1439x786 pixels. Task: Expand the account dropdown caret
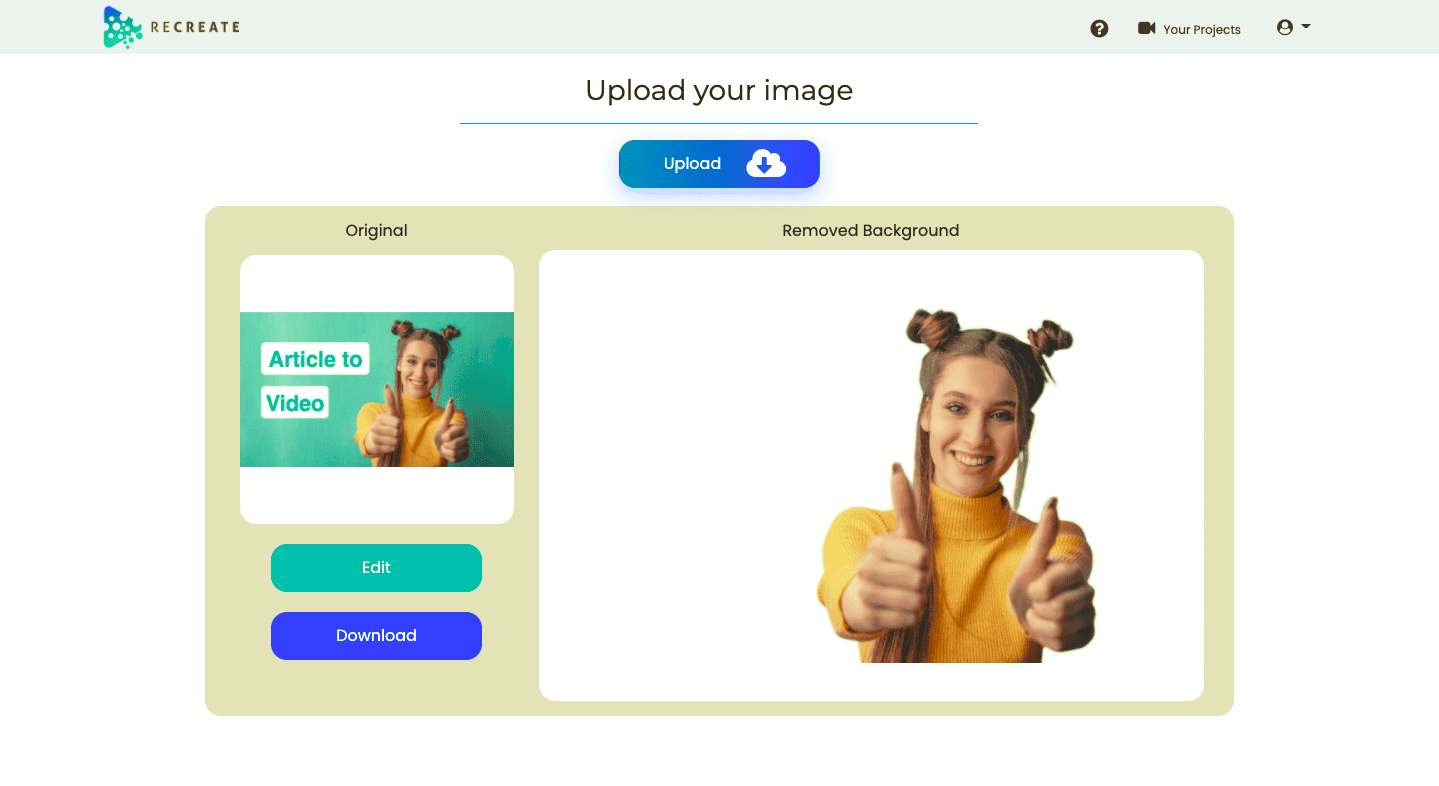[1306, 27]
